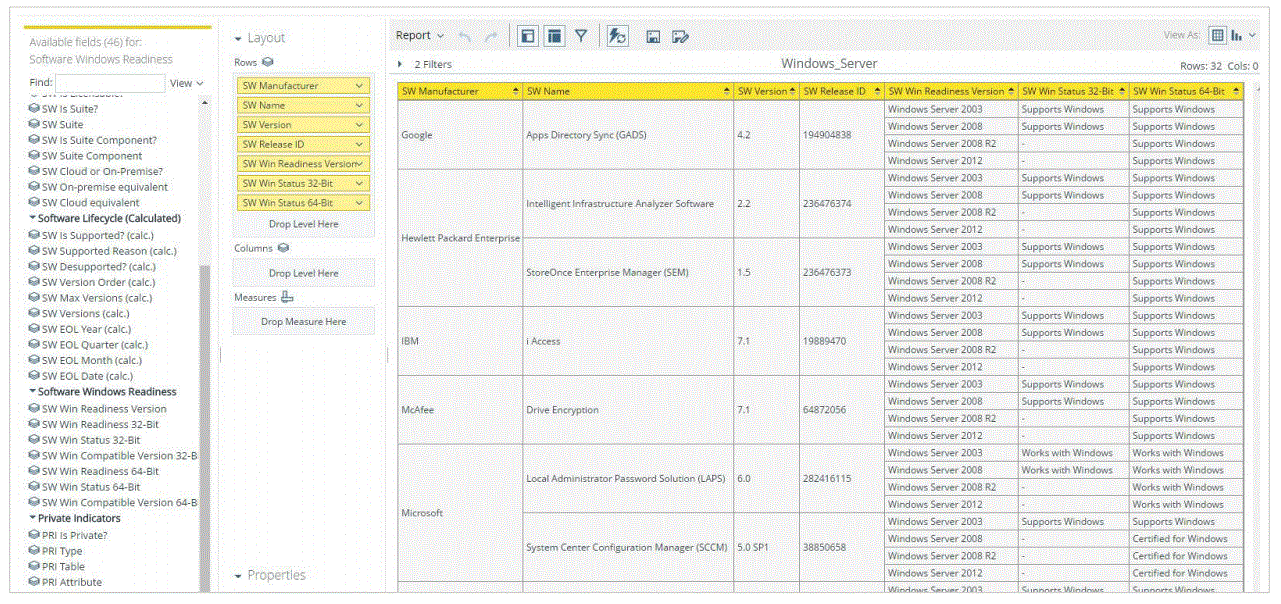Click the Find field text box
This screenshot has height=604, width=1281.
[x=110, y=83]
